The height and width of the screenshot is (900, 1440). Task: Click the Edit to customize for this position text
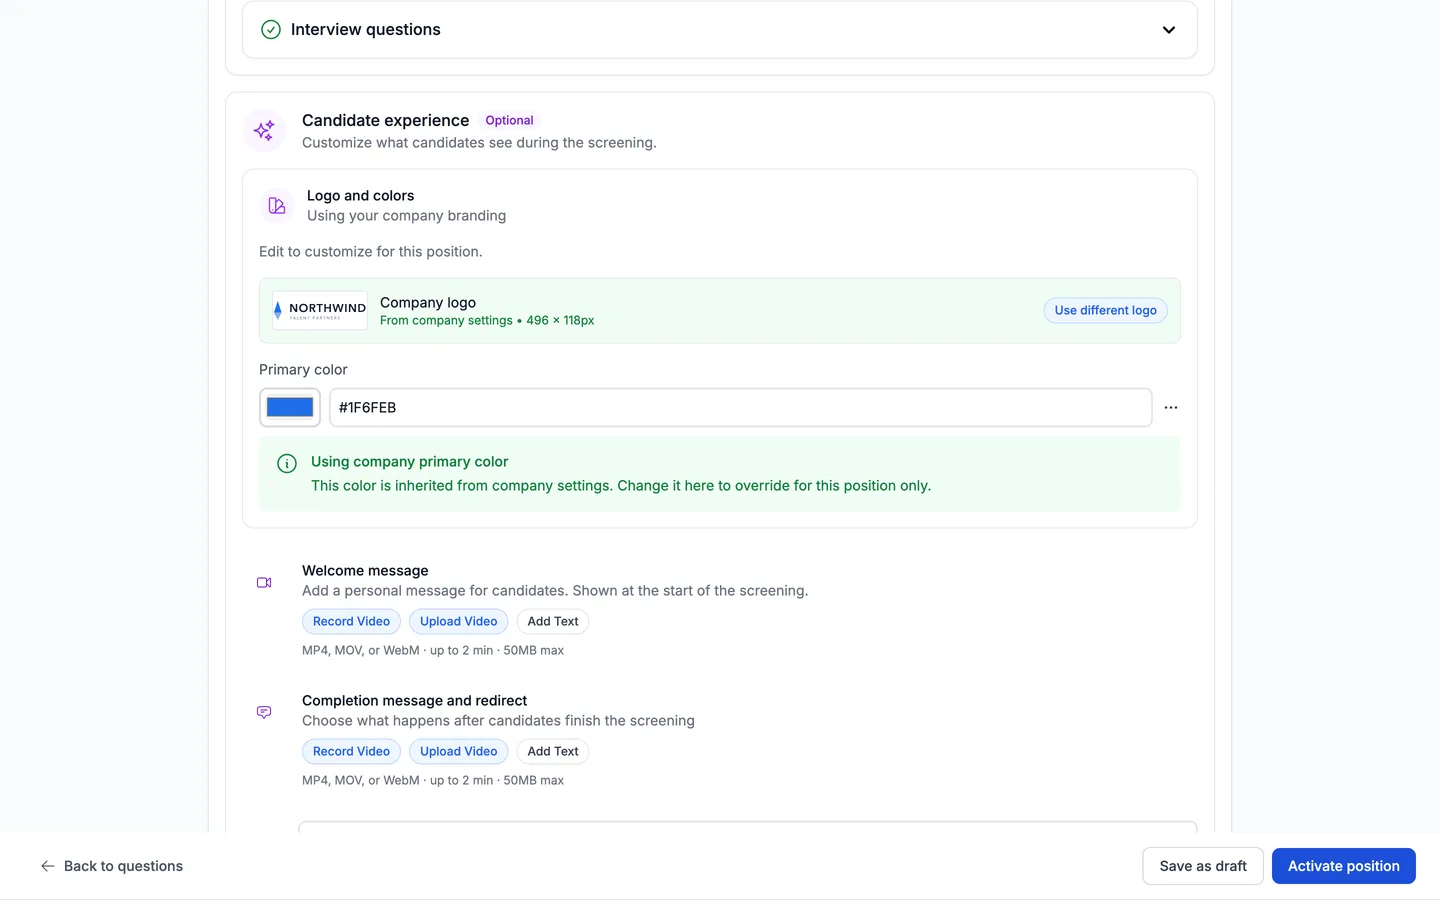coord(370,251)
